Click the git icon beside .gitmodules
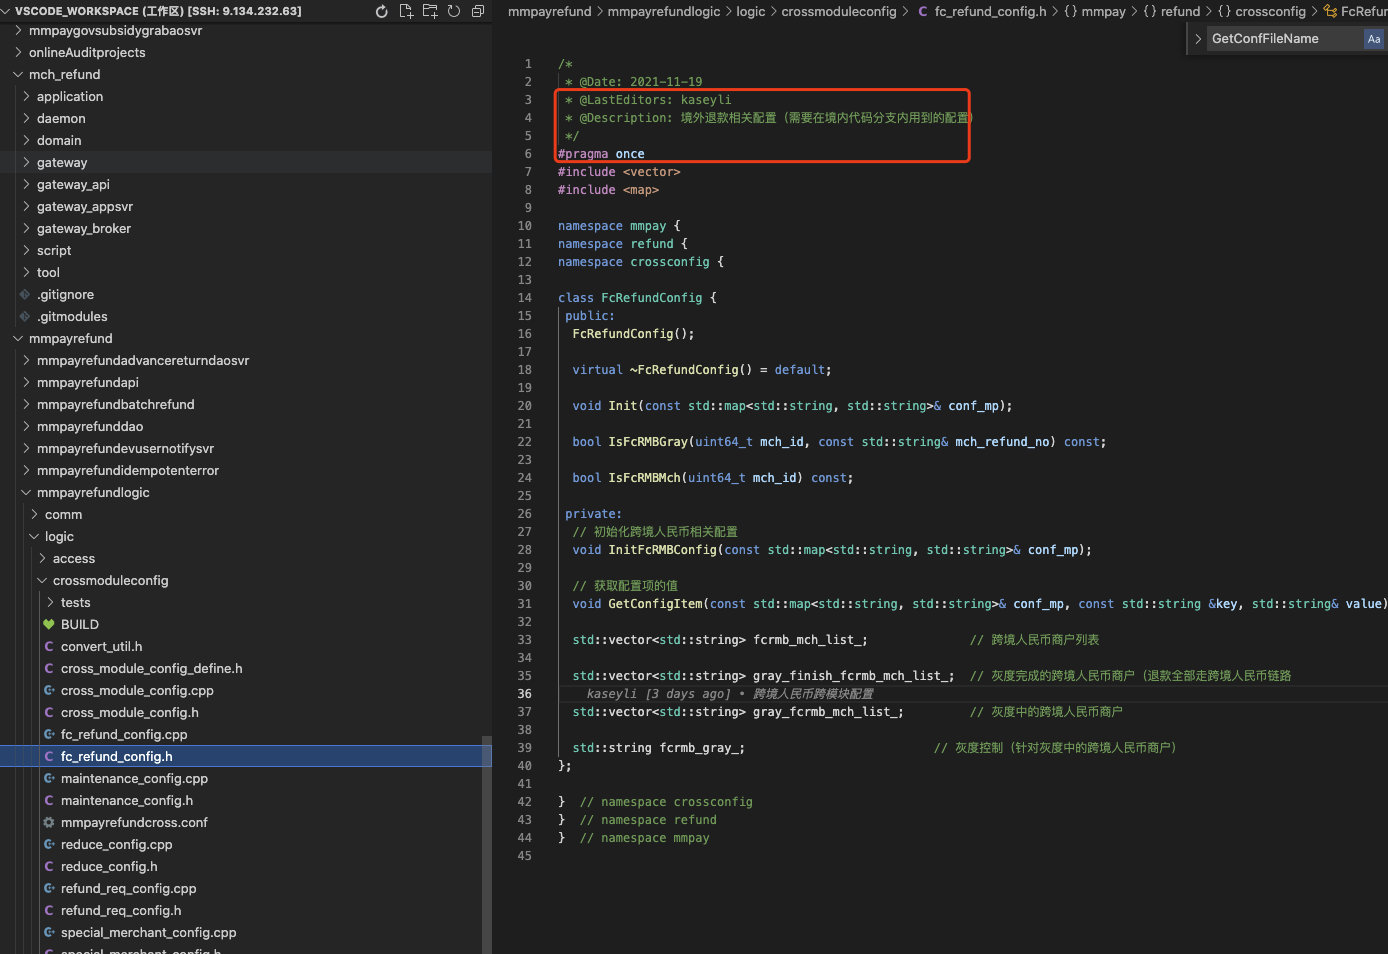Viewport: 1388px width, 954px height. [25, 316]
